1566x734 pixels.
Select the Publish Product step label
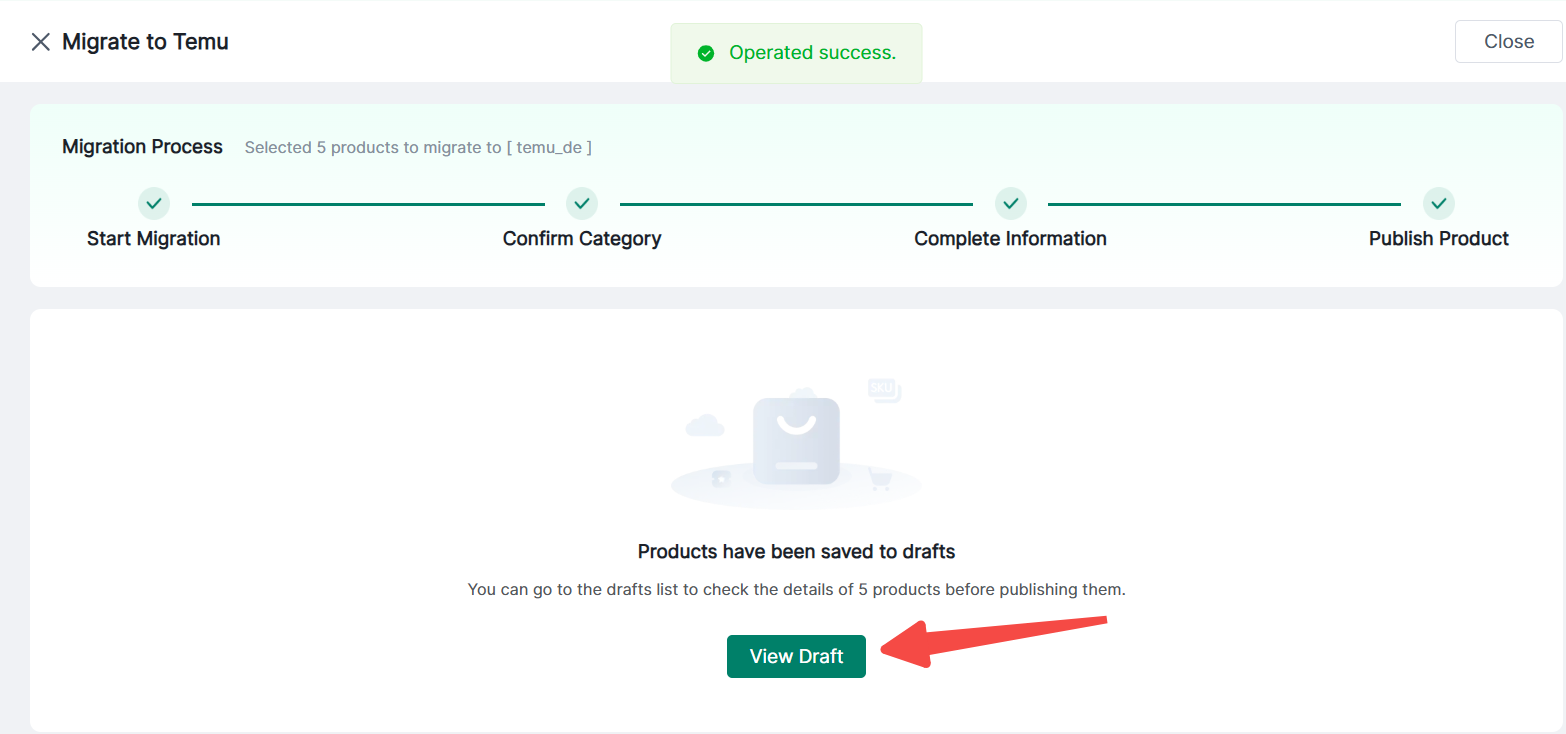[x=1439, y=239]
